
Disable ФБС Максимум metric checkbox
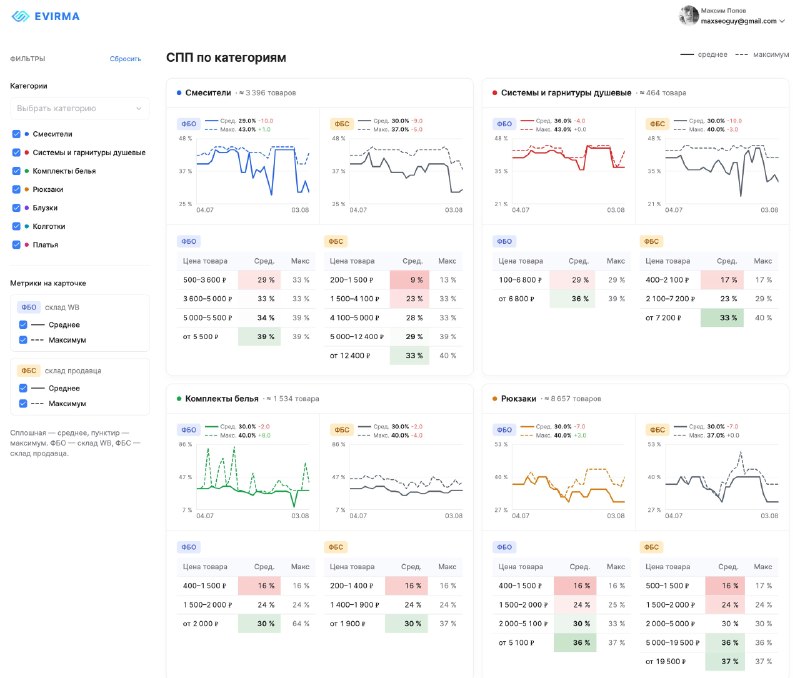click(x=23, y=403)
